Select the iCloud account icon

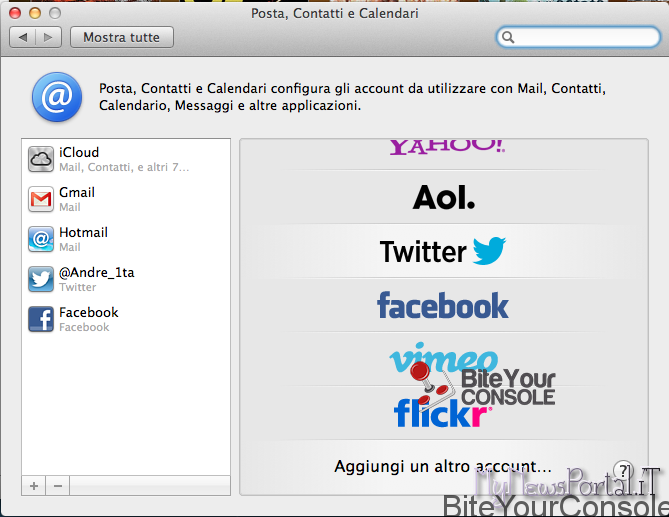pos(41,159)
